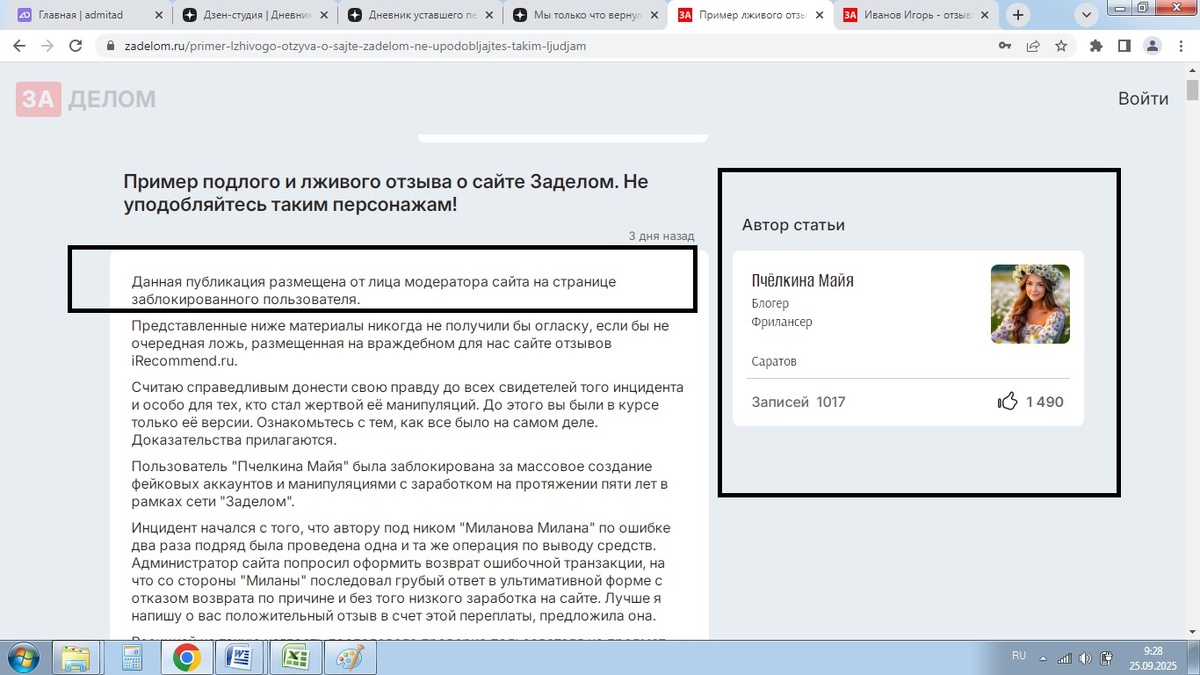
Task: Open saved passwords key icon
Action: pyautogui.click(x=1005, y=46)
